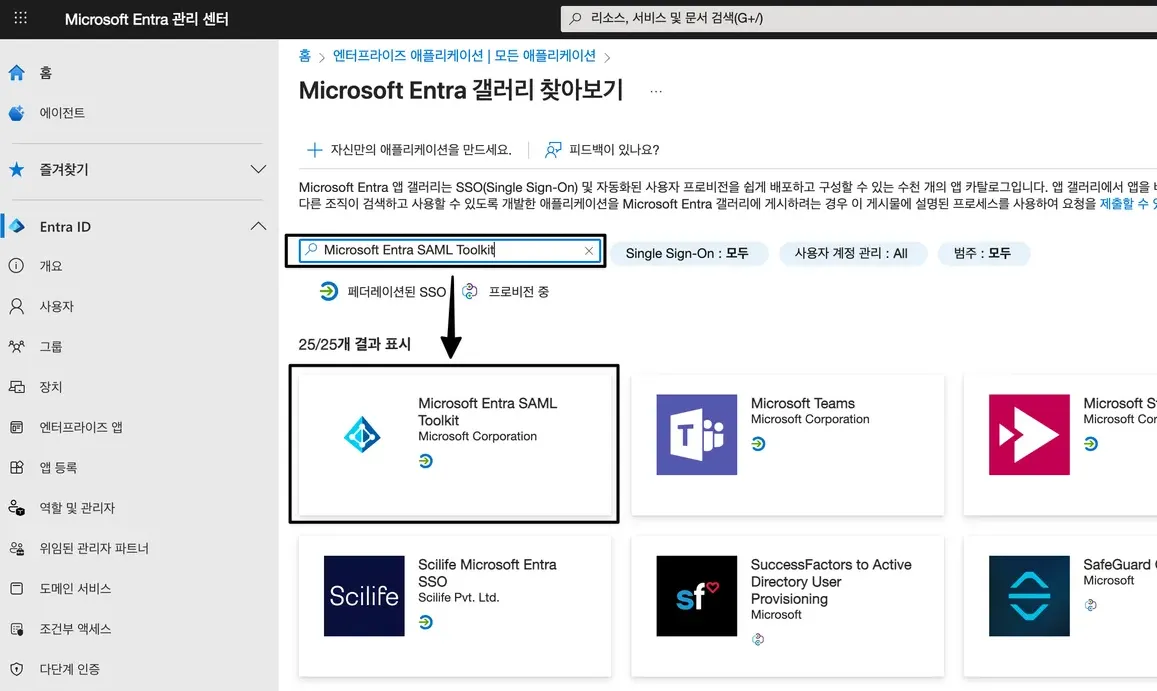The height and width of the screenshot is (691, 1157).
Task: Click the 25/25개 결과 표시 result count
Action: click(x=354, y=344)
